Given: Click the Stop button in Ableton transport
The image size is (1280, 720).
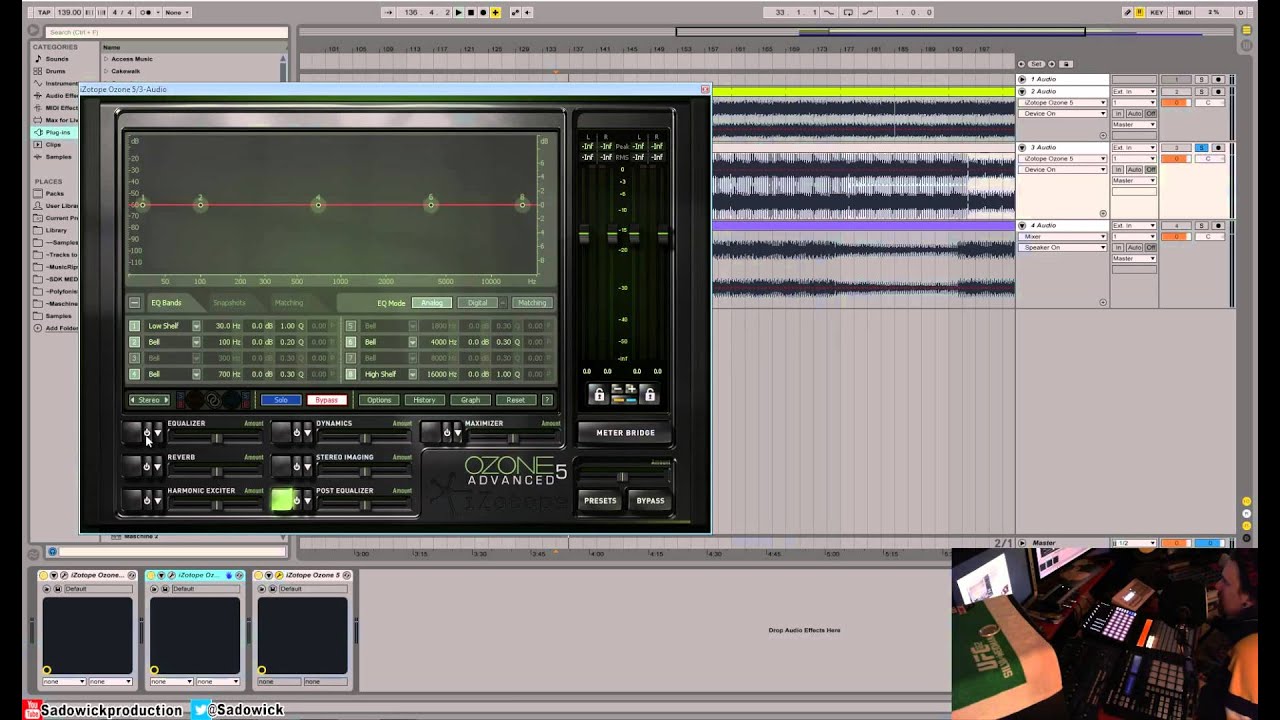Looking at the screenshot, I should point(470,12).
